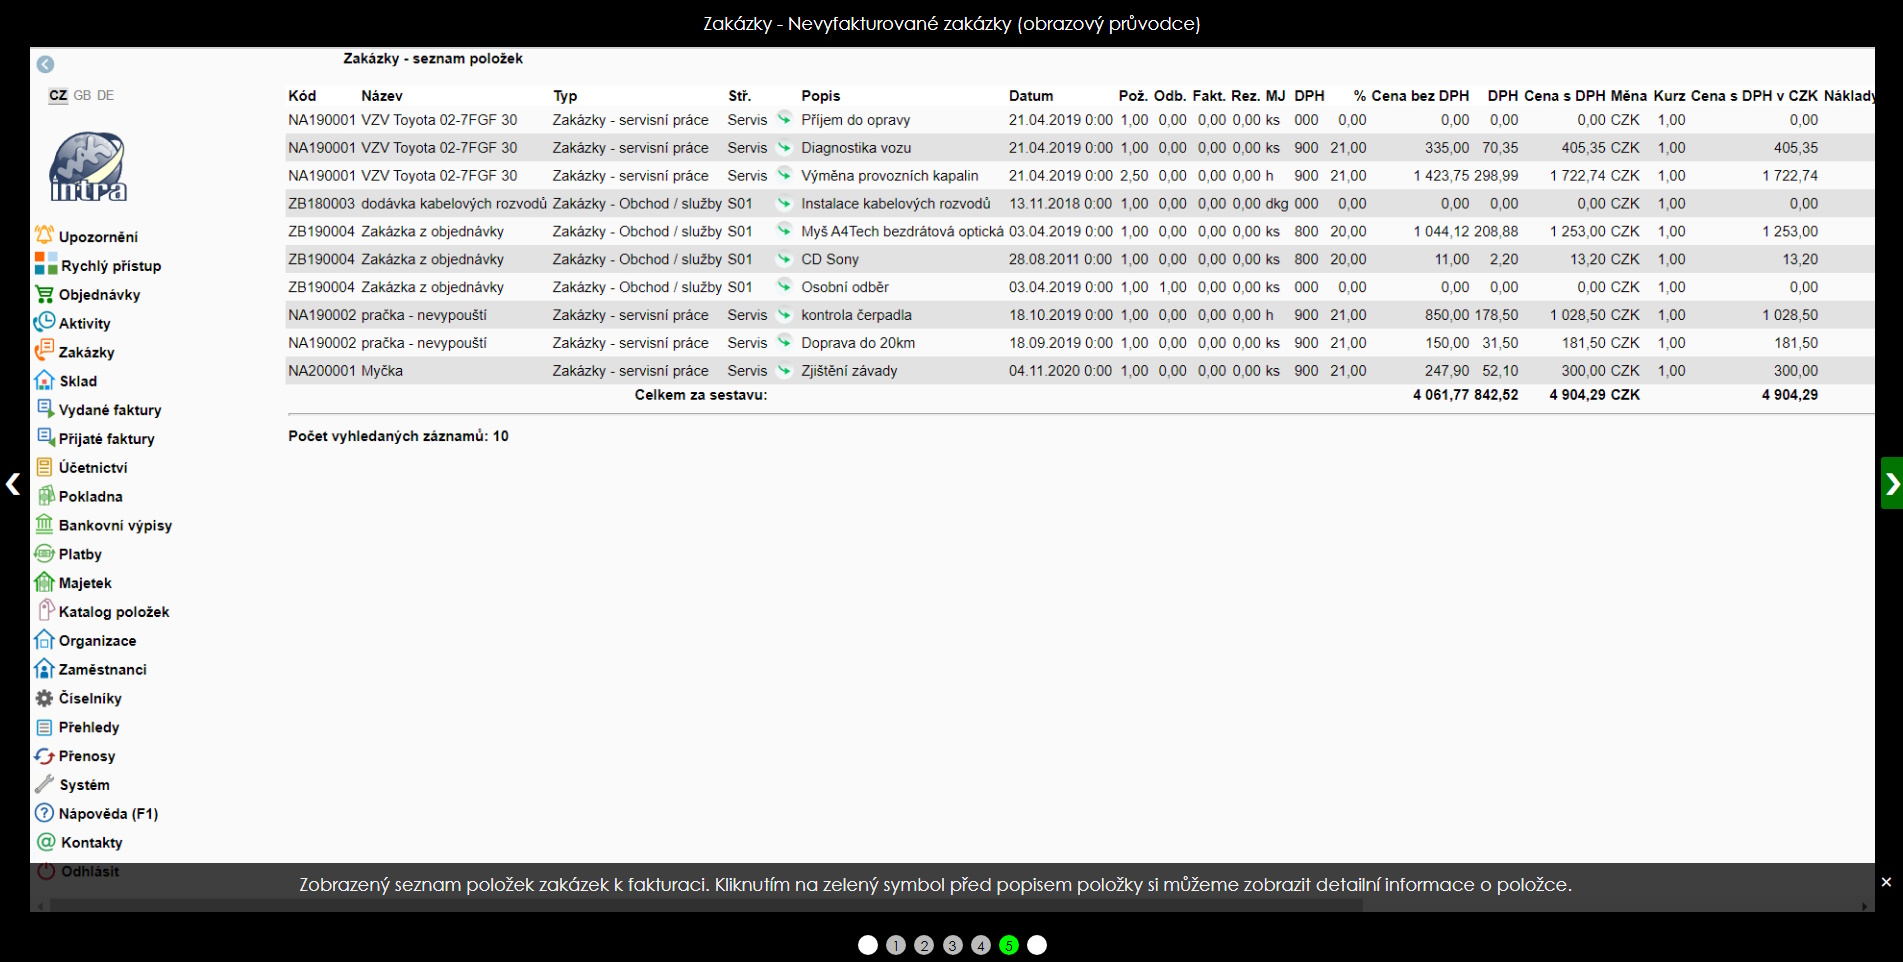Click the green next slide arrow
1903x962 pixels.
point(1891,484)
